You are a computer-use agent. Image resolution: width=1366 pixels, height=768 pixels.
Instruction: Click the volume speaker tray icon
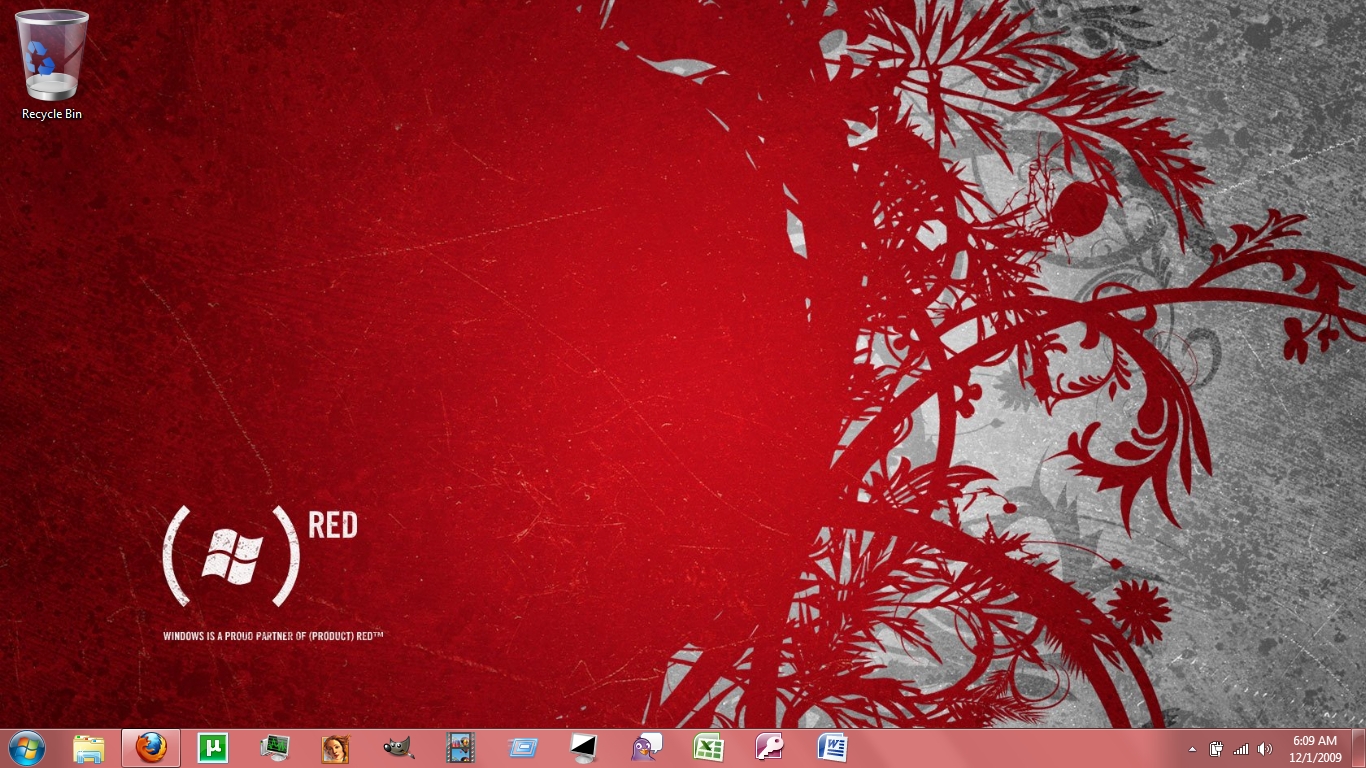click(x=1265, y=749)
